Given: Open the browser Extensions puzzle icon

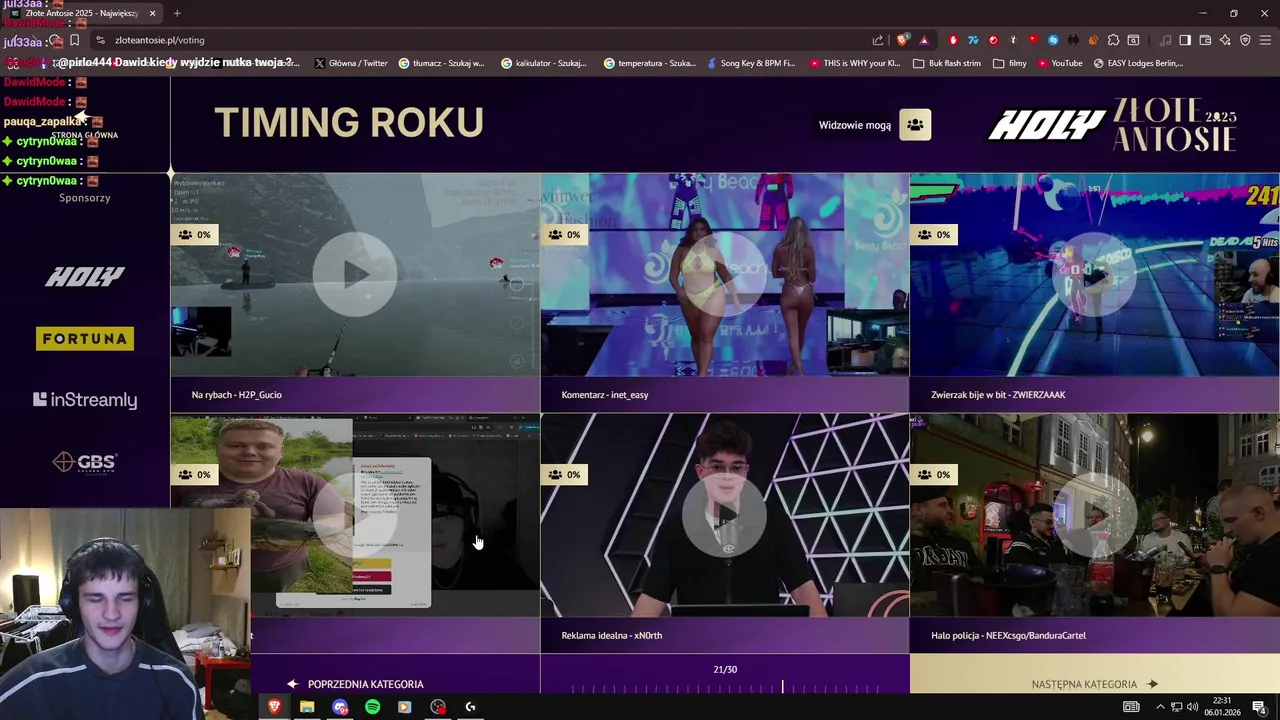Looking at the screenshot, I should coord(1113,40).
